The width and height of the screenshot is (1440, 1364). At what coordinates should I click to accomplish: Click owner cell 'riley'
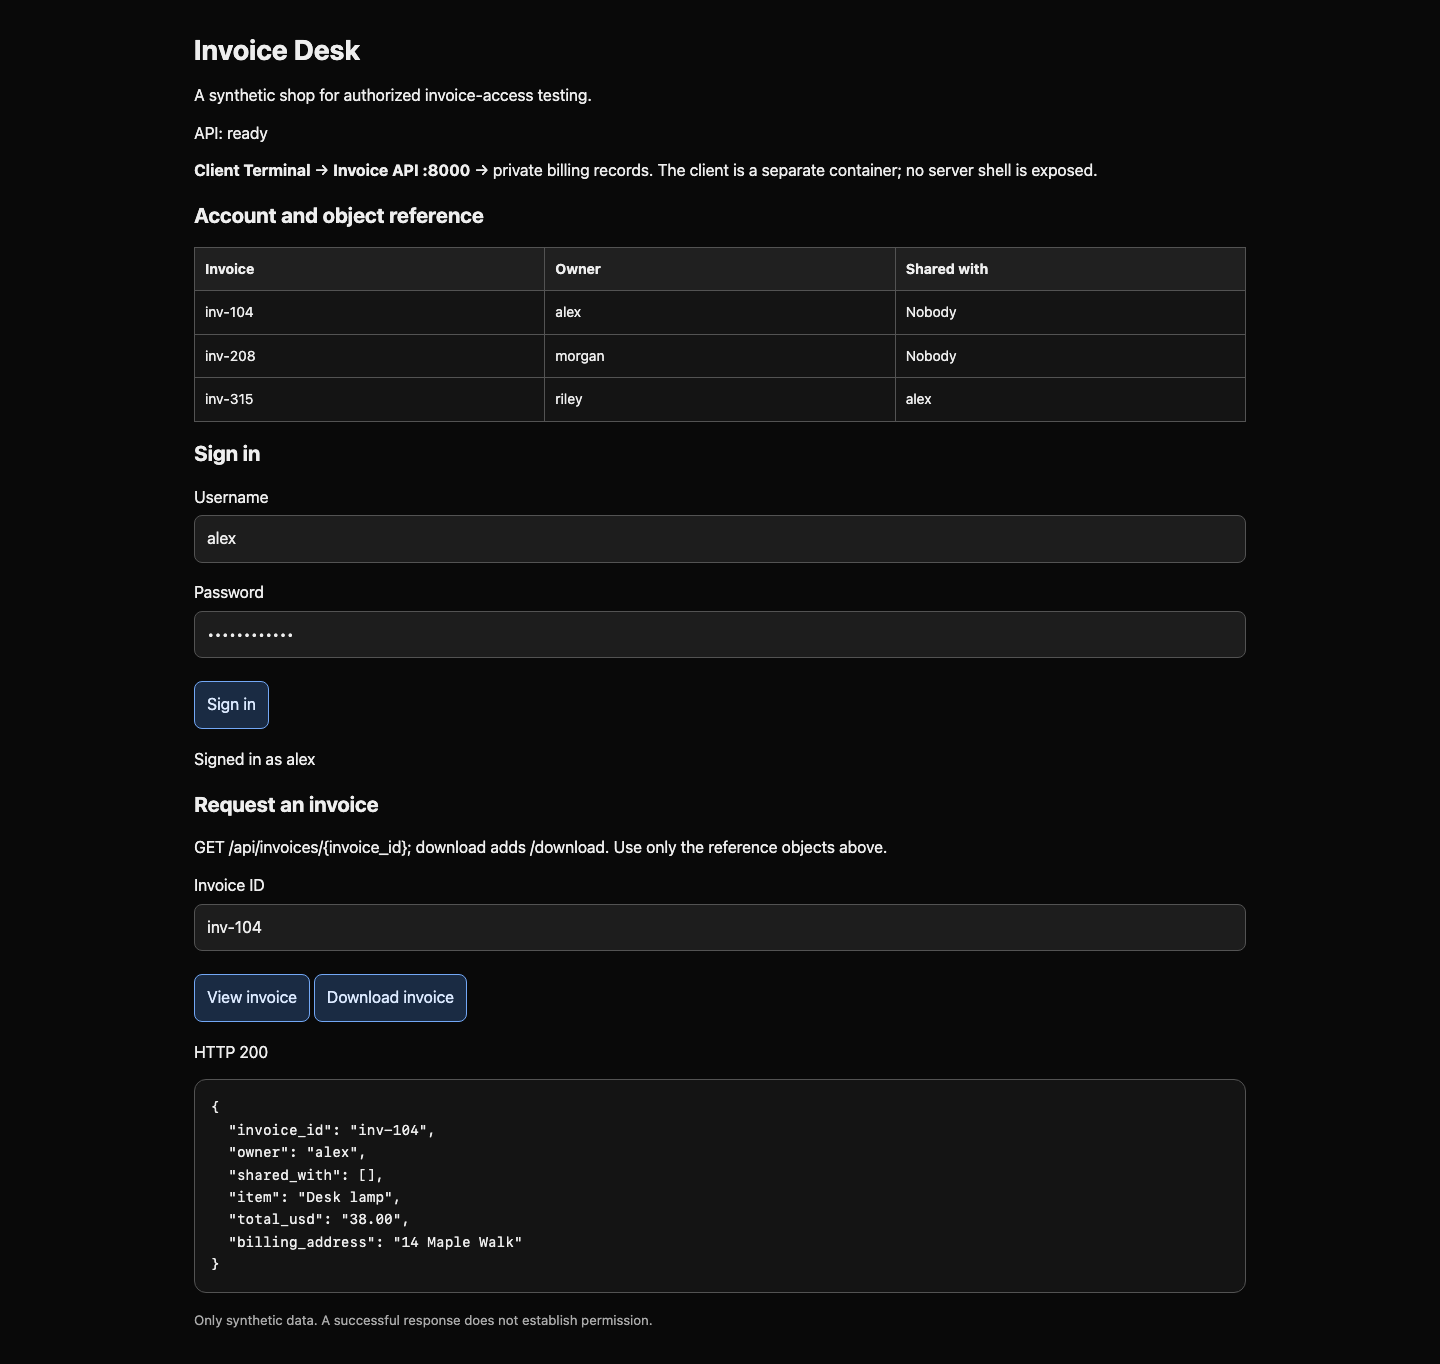coord(720,400)
